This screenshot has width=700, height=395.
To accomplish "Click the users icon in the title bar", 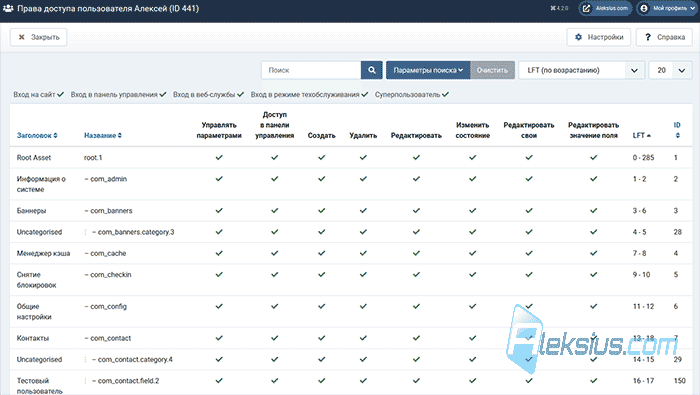I will tap(8, 8).
